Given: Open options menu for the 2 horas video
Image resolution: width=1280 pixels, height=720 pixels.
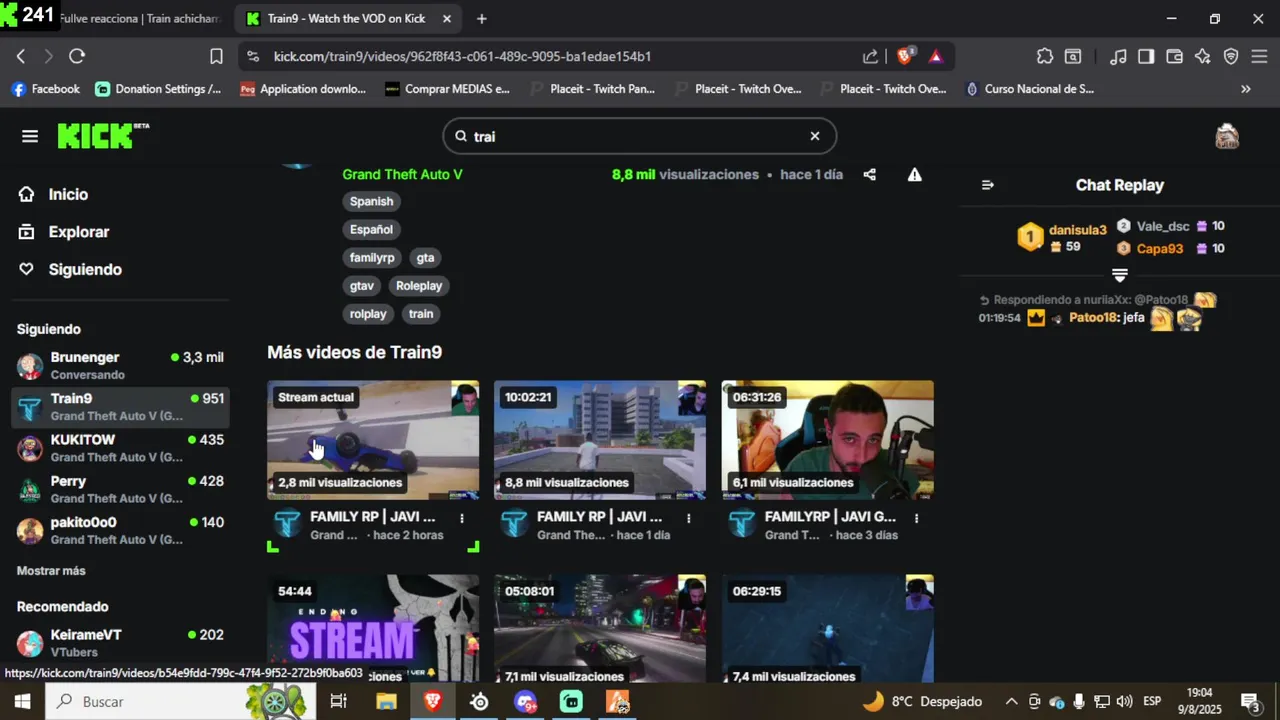Looking at the screenshot, I should pos(461,518).
